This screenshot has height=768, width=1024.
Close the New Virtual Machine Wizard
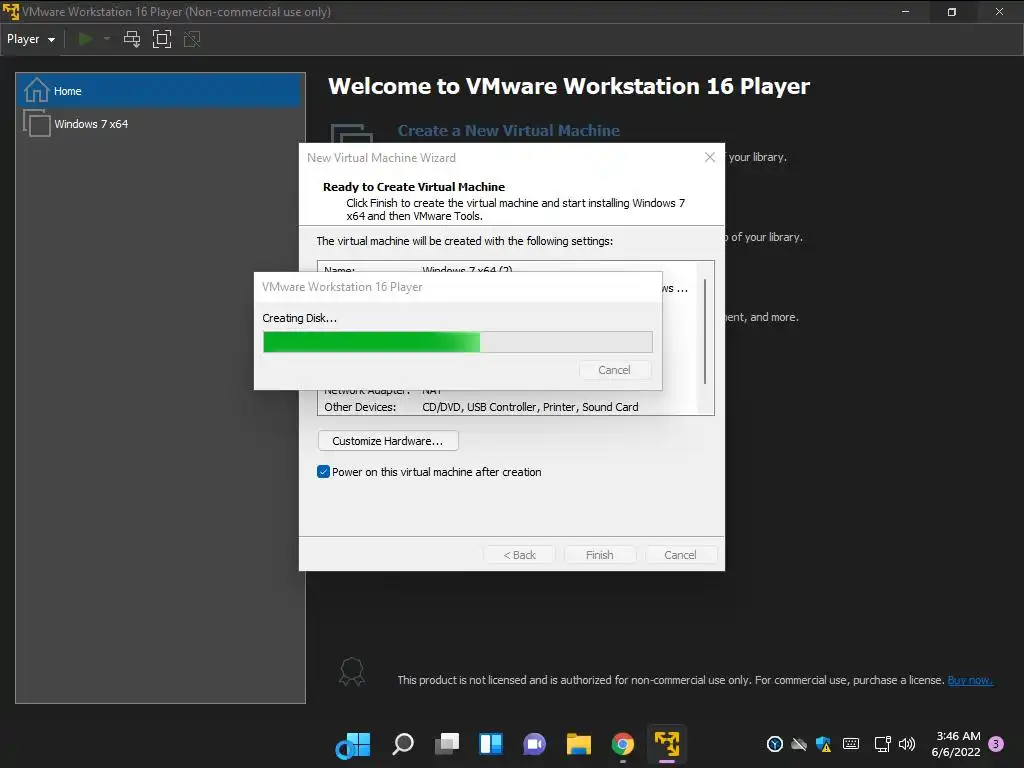[x=710, y=157]
